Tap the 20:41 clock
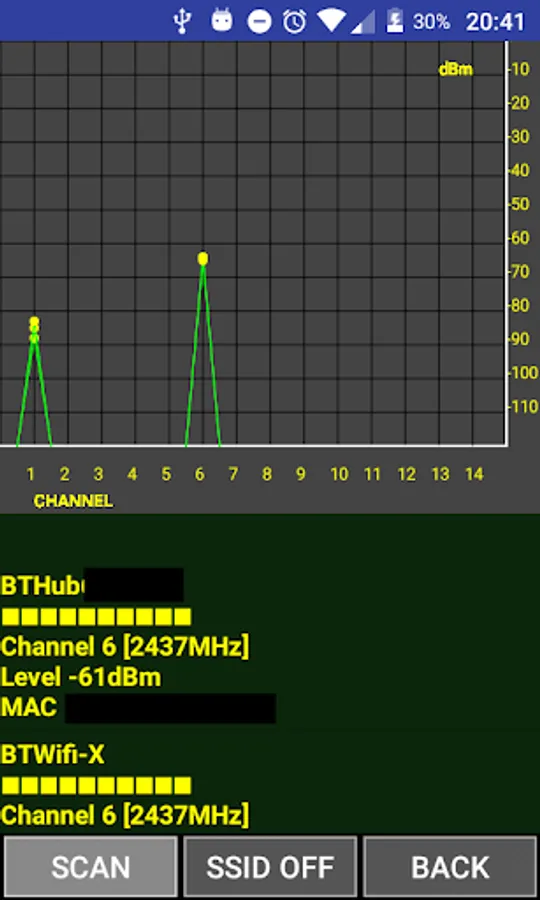 click(x=495, y=22)
